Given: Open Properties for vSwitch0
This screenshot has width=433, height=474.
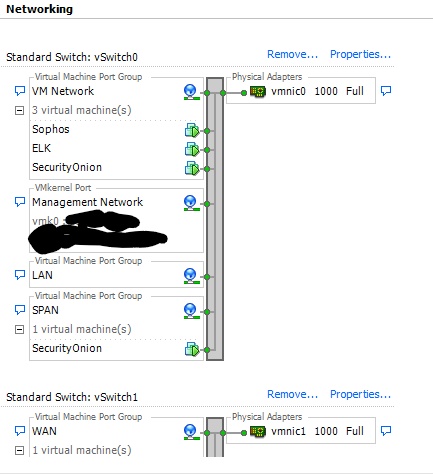Looking at the screenshot, I should [x=360, y=54].
